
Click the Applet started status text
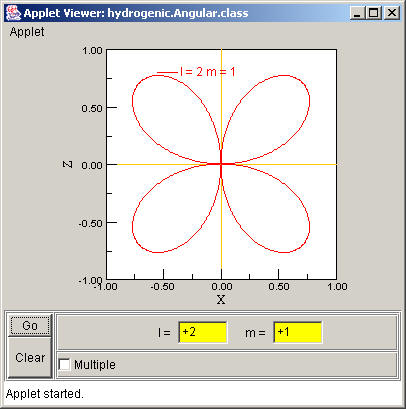tap(45, 394)
